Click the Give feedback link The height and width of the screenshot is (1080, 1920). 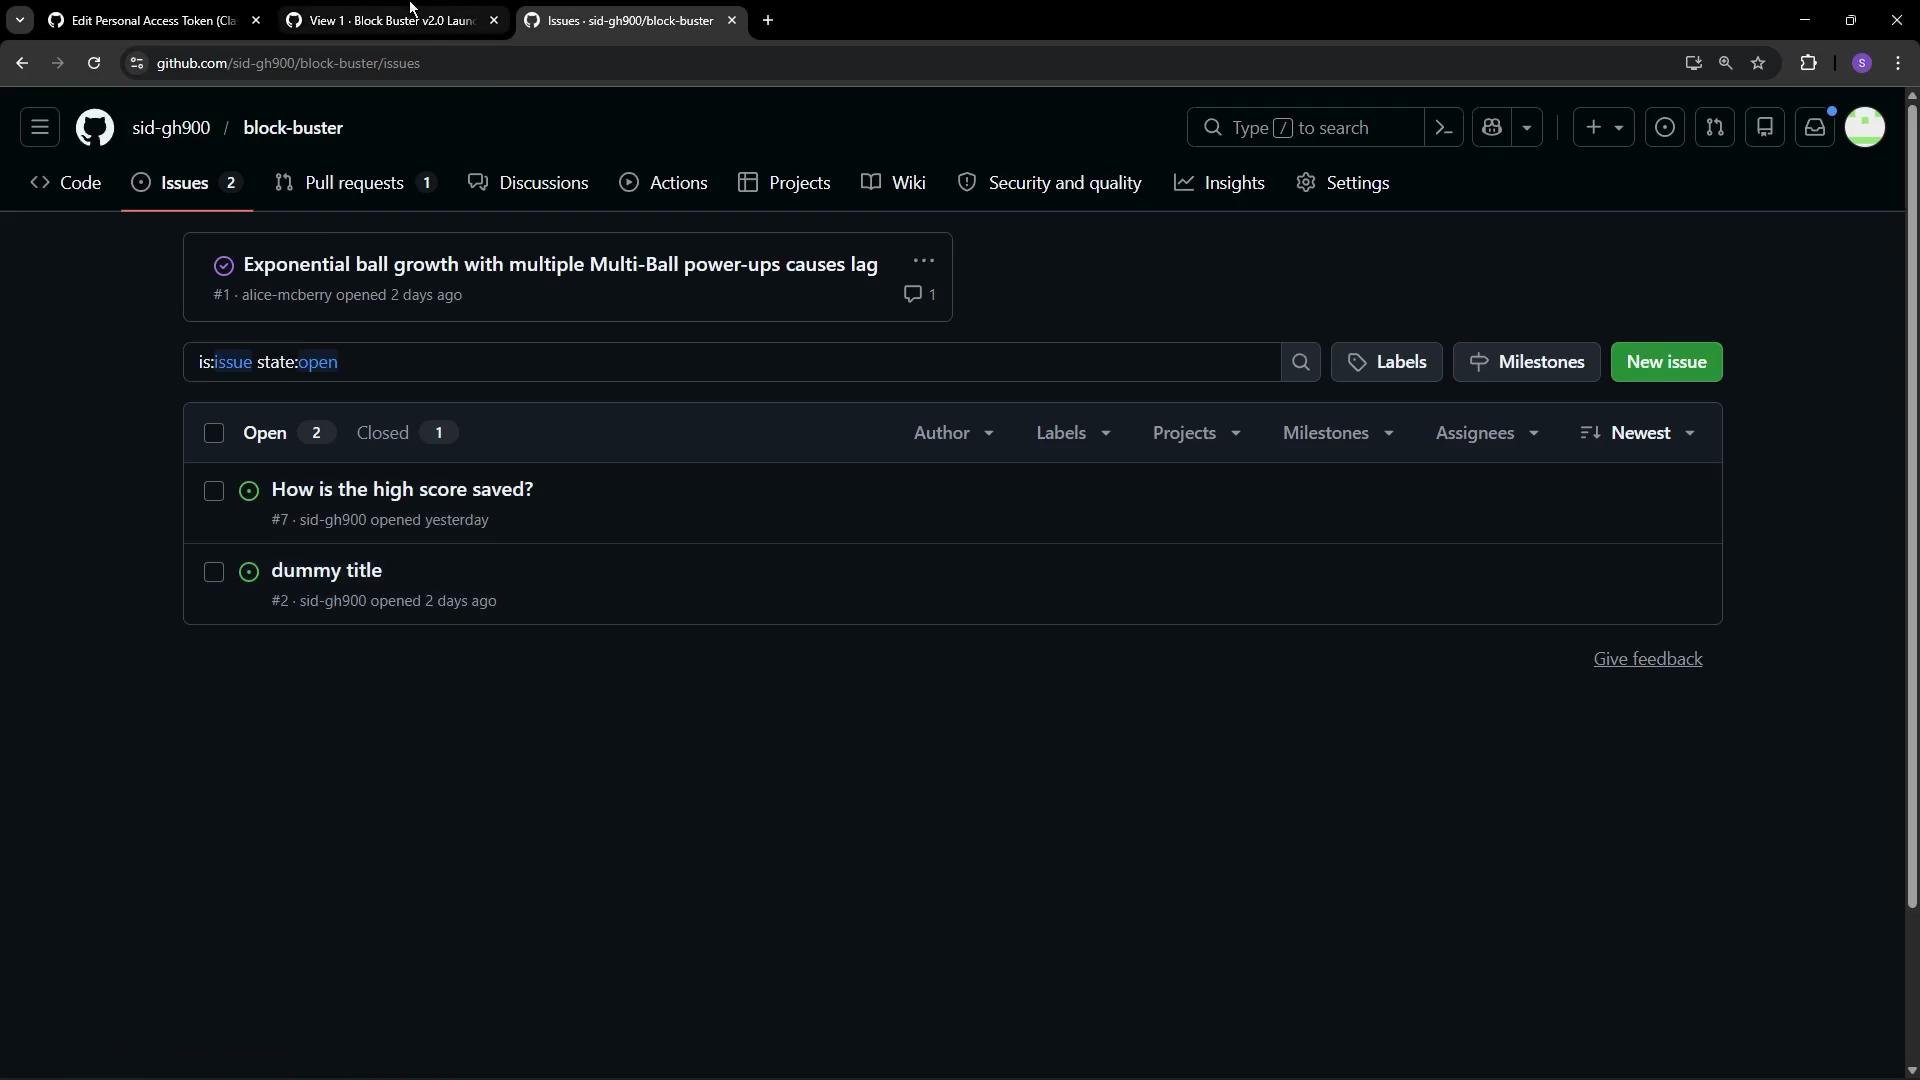[x=1648, y=659]
